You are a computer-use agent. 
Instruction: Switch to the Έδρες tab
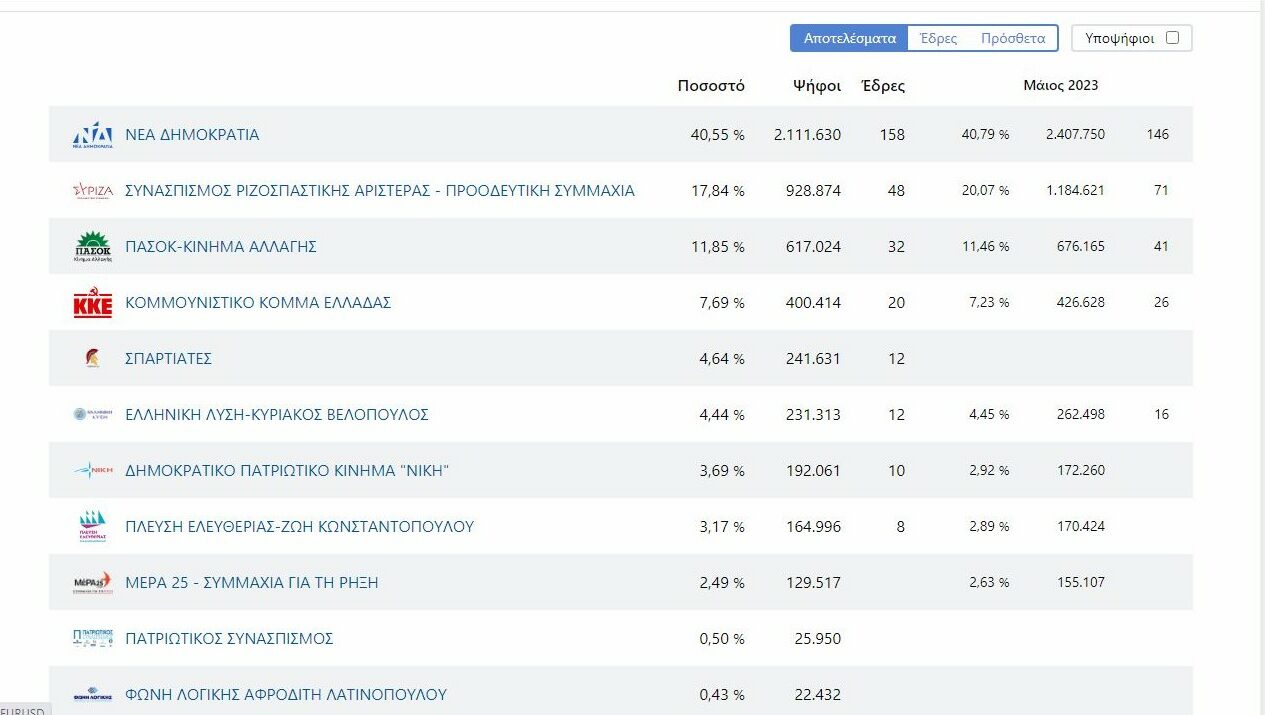[938, 38]
